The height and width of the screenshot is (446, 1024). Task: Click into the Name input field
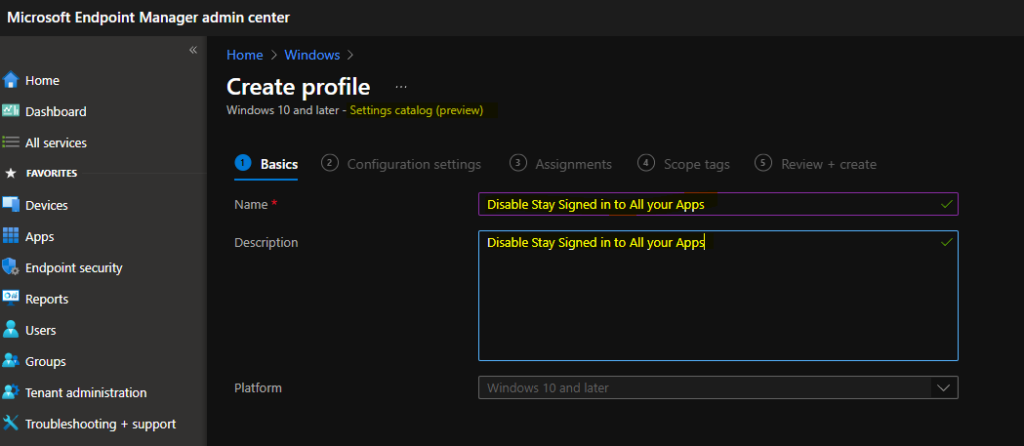(718, 204)
